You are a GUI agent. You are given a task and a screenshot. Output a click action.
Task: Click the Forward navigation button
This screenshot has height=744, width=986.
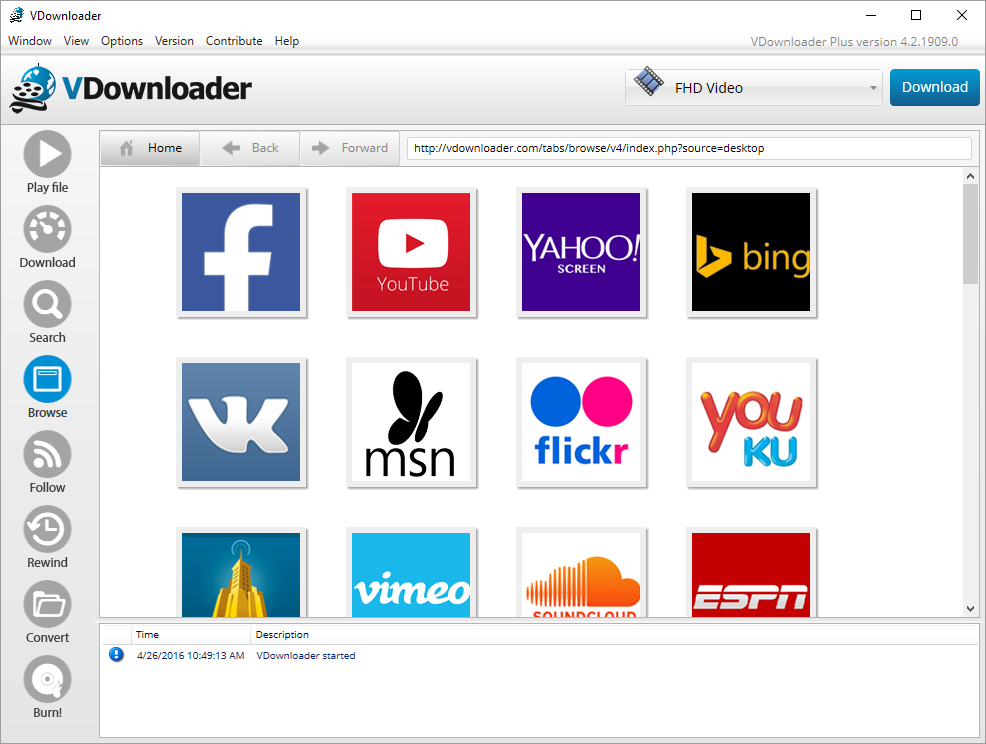350,148
